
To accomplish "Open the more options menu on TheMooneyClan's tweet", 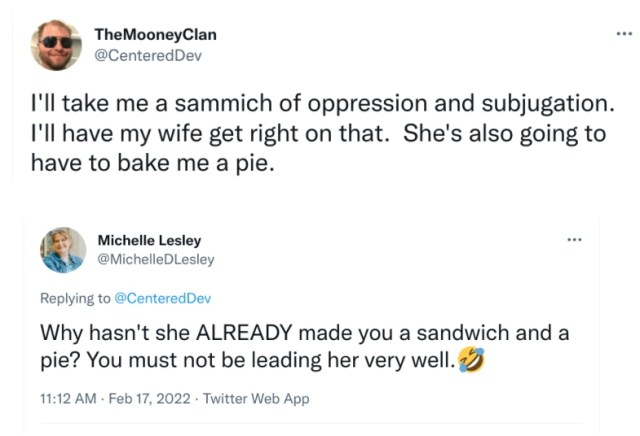I will point(623,34).
